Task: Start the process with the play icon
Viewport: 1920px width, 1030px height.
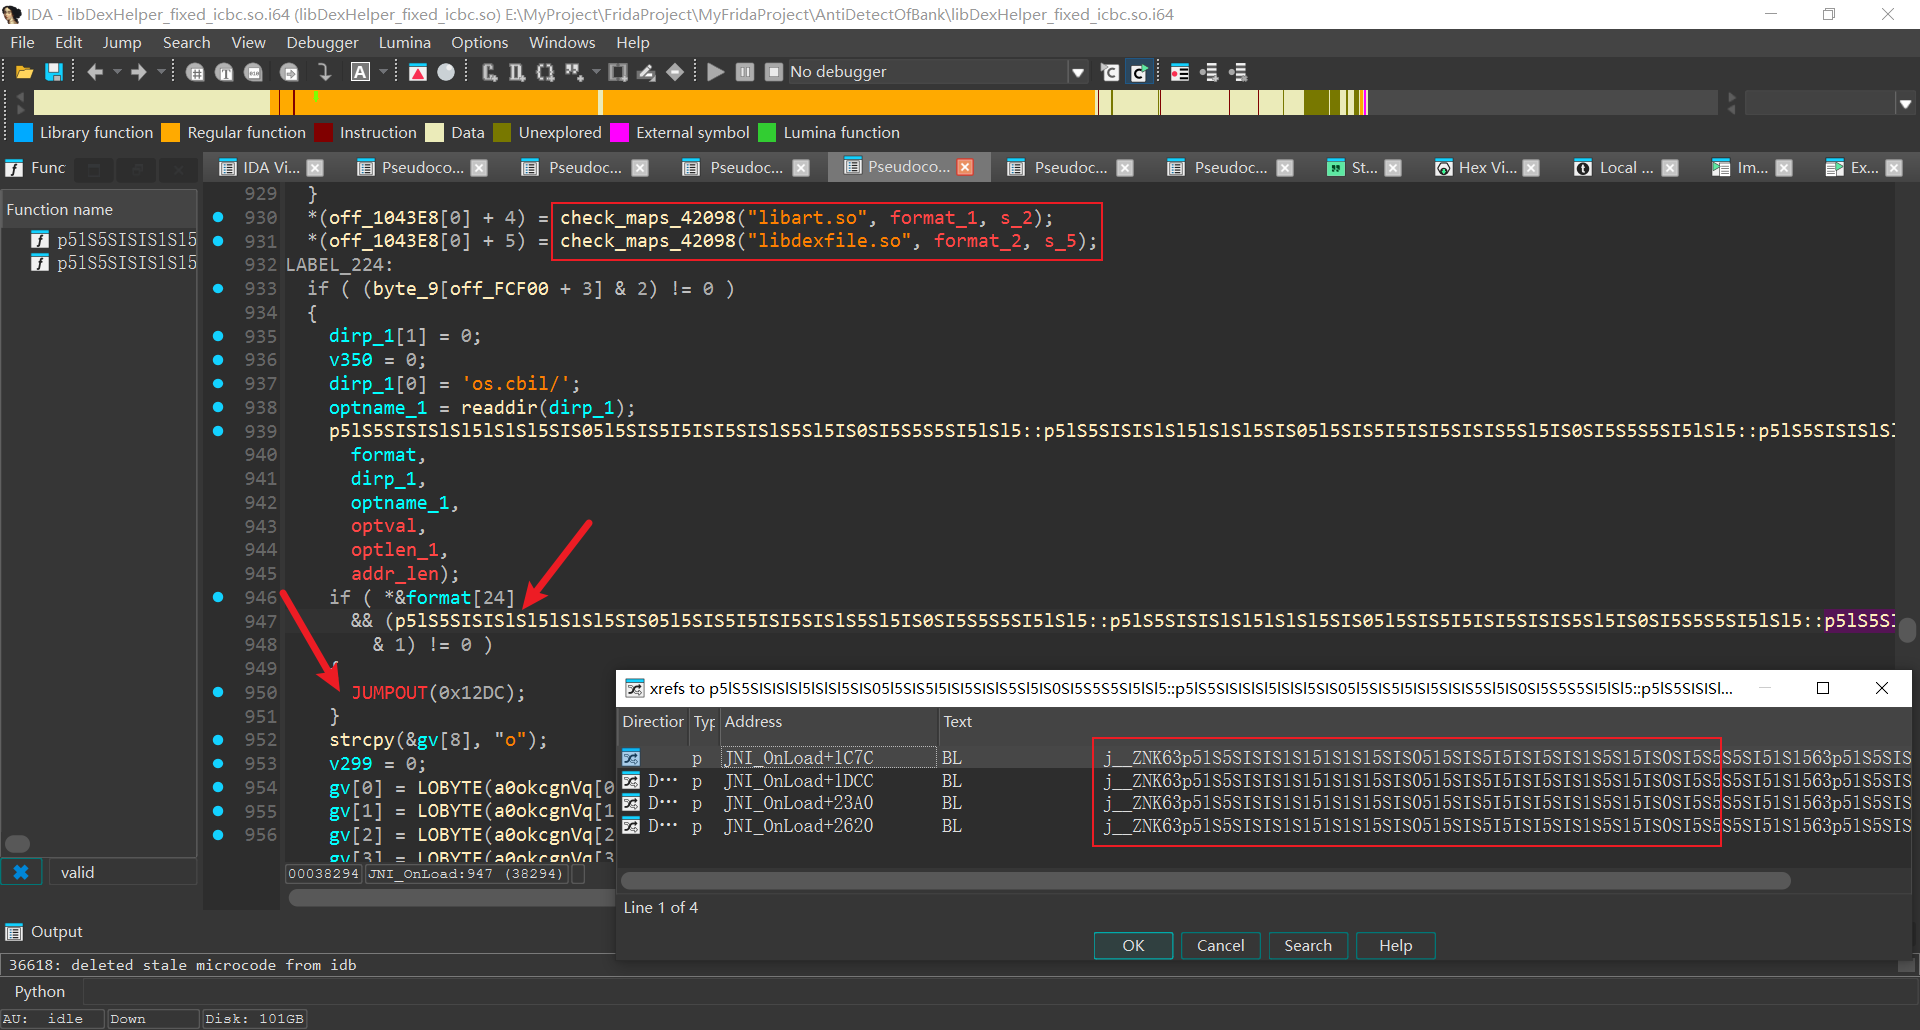Action: tap(715, 72)
